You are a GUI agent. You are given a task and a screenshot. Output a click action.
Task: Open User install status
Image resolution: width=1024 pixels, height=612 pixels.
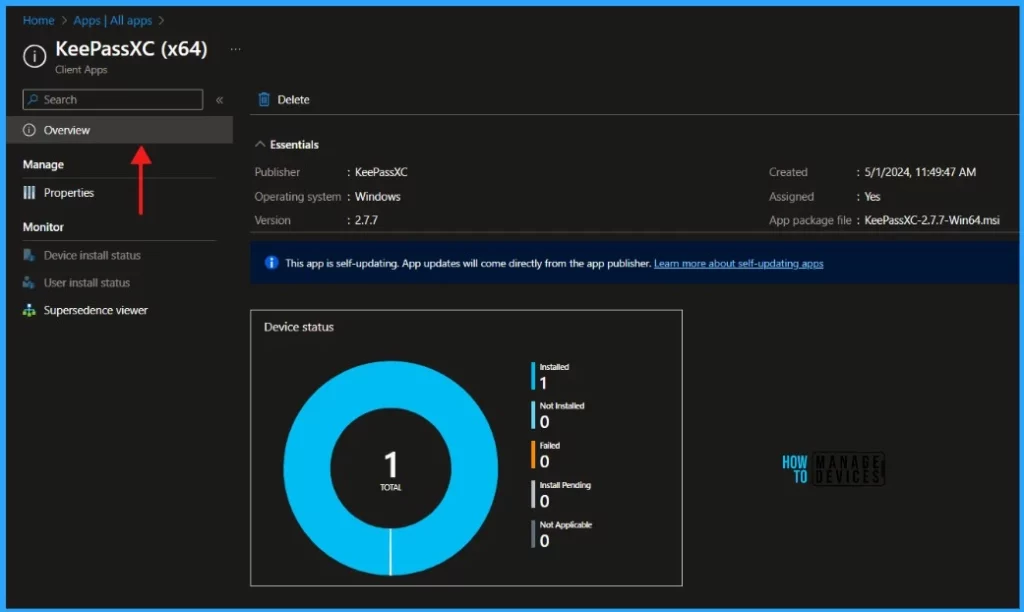coord(87,283)
